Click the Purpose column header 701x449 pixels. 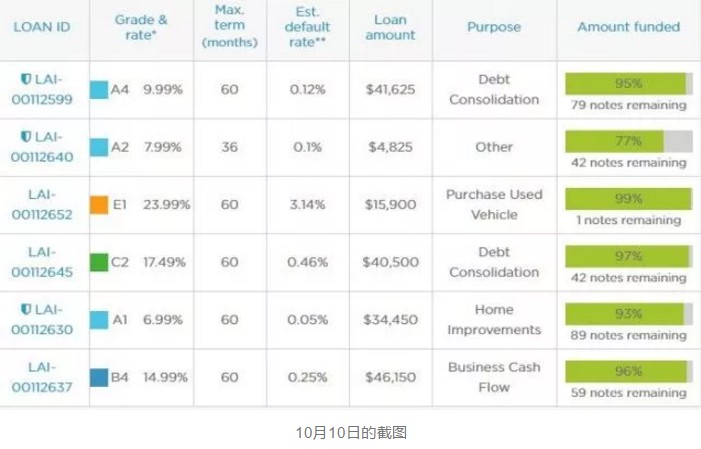coord(494,27)
